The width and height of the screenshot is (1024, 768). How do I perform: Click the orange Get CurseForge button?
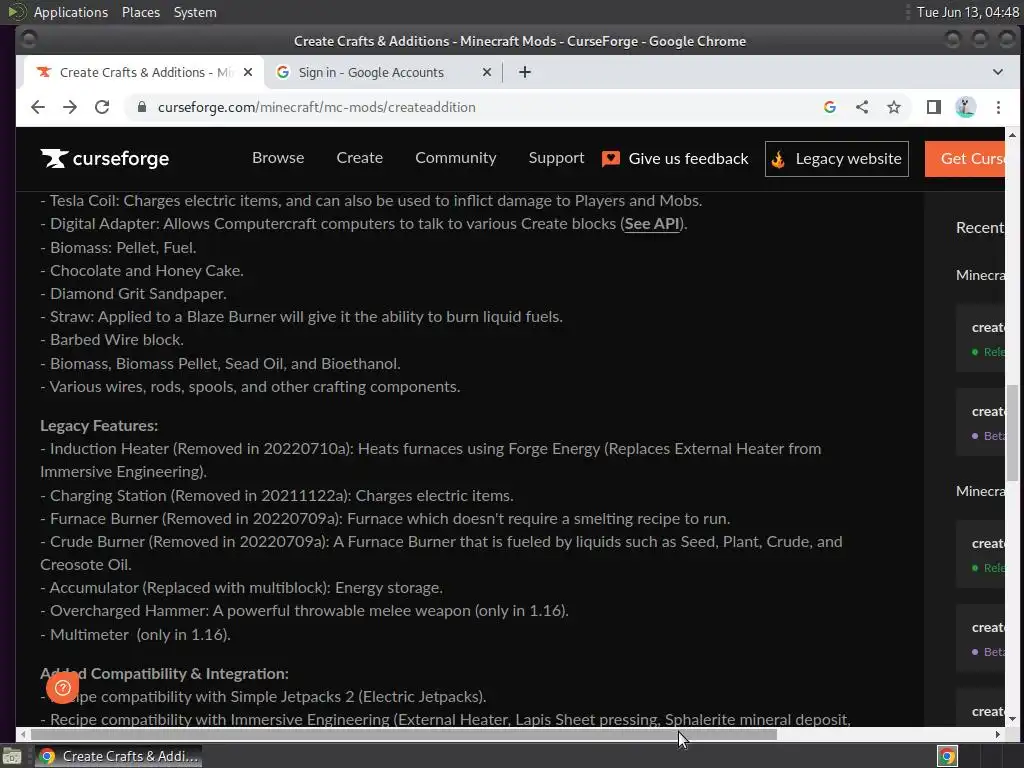tap(965, 159)
